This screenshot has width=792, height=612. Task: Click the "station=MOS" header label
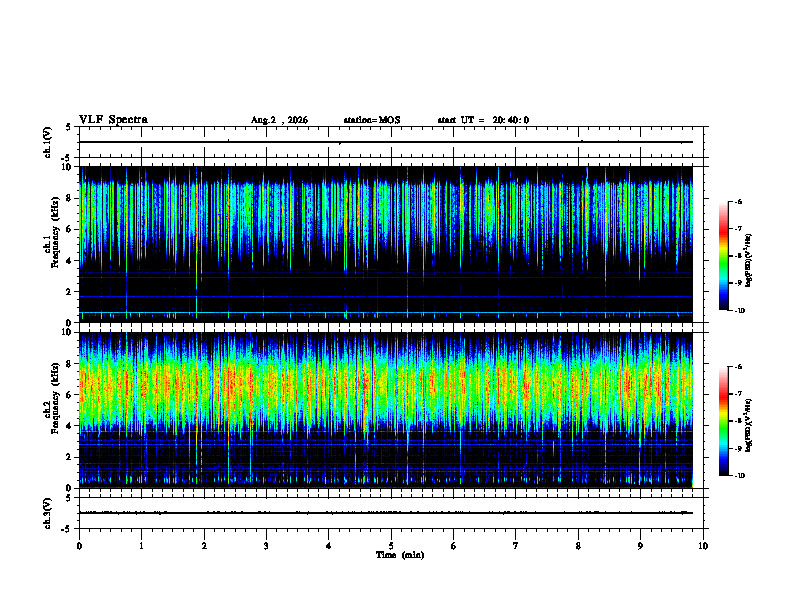click(372, 120)
